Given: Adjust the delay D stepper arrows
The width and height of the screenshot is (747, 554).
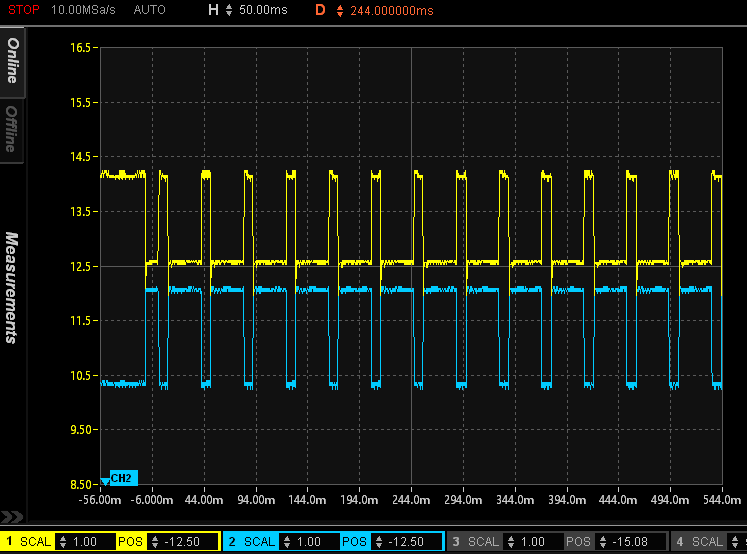Looking at the screenshot, I should 339,10.
